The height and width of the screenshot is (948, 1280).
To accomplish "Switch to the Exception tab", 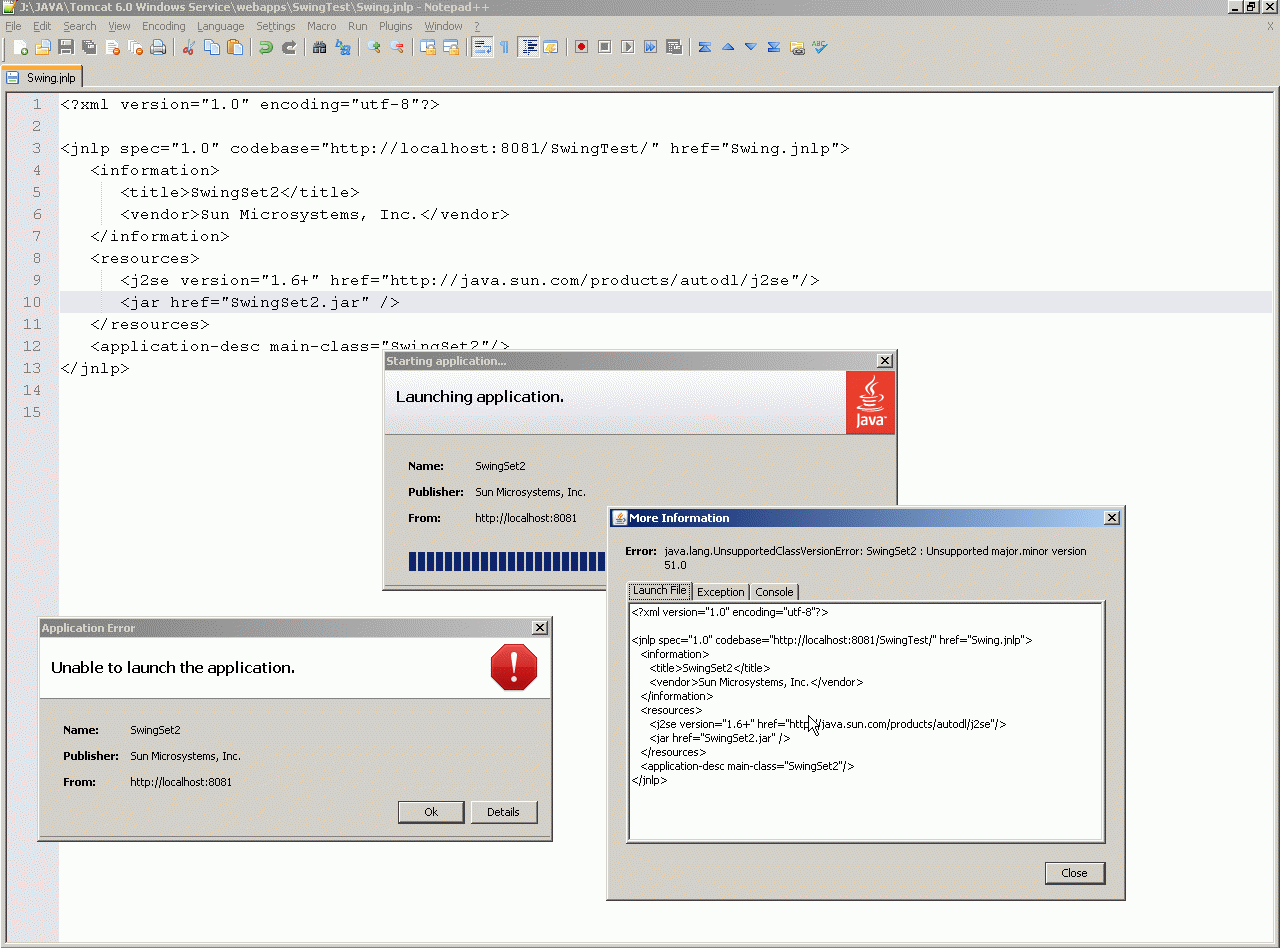I will 720,592.
